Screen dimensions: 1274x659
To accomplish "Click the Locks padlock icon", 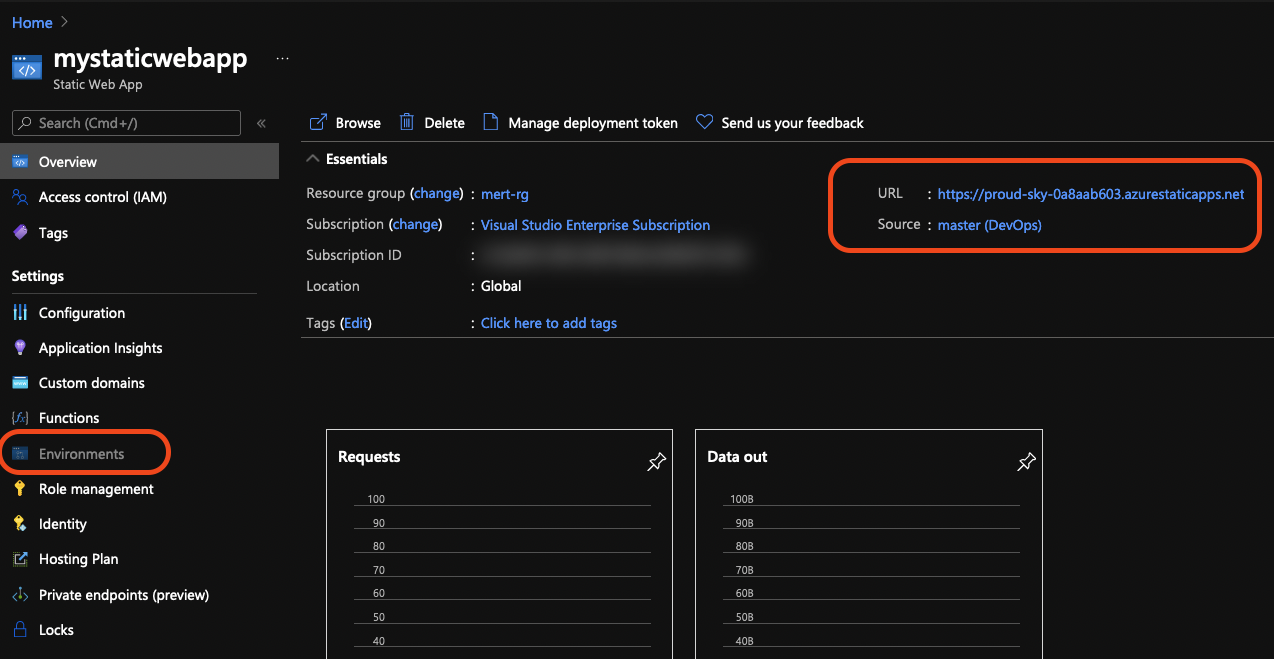I will (x=20, y=630).
